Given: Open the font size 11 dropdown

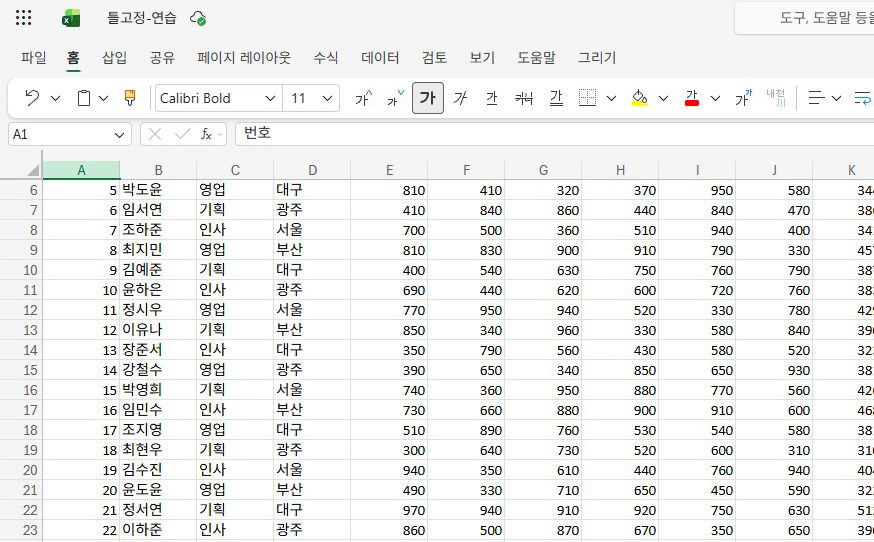Looking at the screenshot, I should [327, 99].
